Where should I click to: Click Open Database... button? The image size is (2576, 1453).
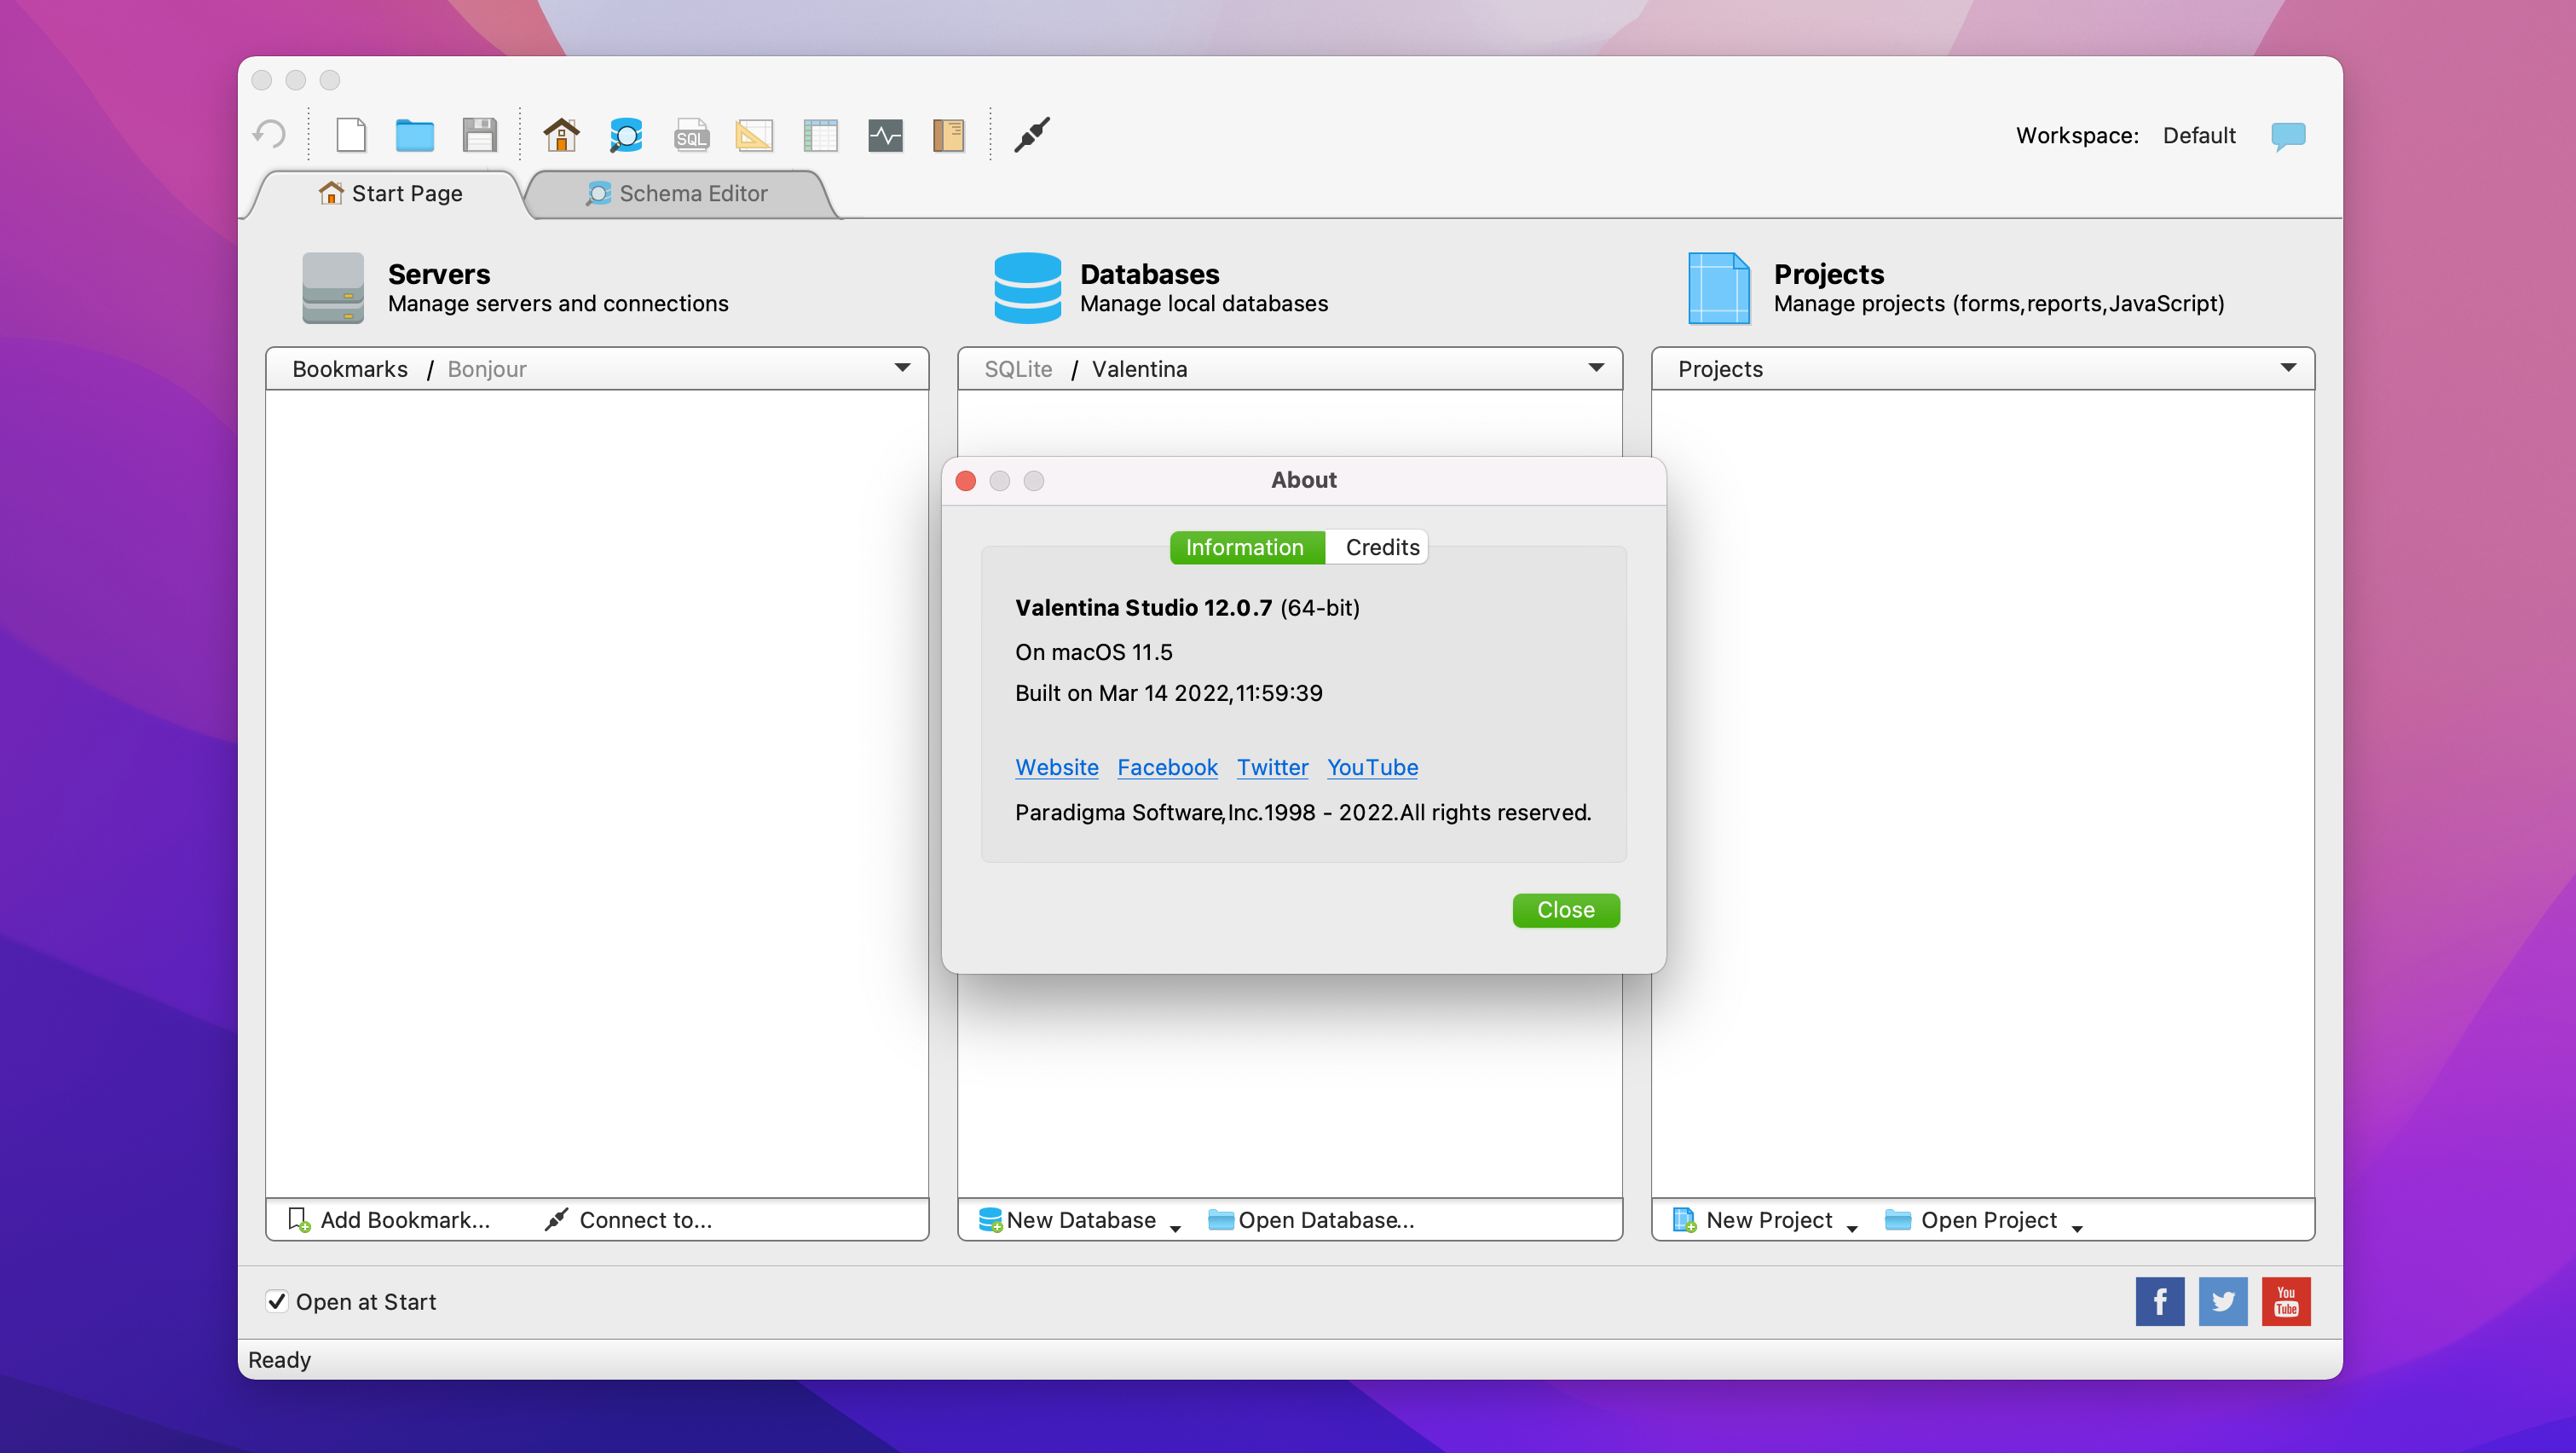1311,1220
